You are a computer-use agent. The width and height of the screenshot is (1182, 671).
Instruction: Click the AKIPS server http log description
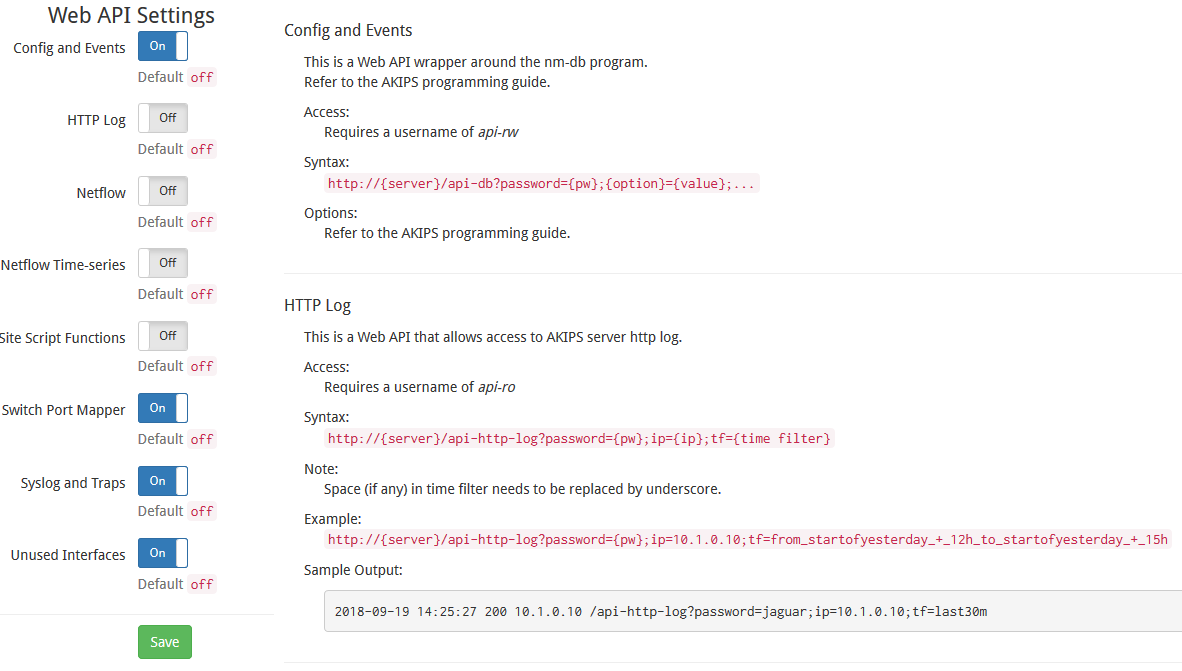(x=493, y=338)
